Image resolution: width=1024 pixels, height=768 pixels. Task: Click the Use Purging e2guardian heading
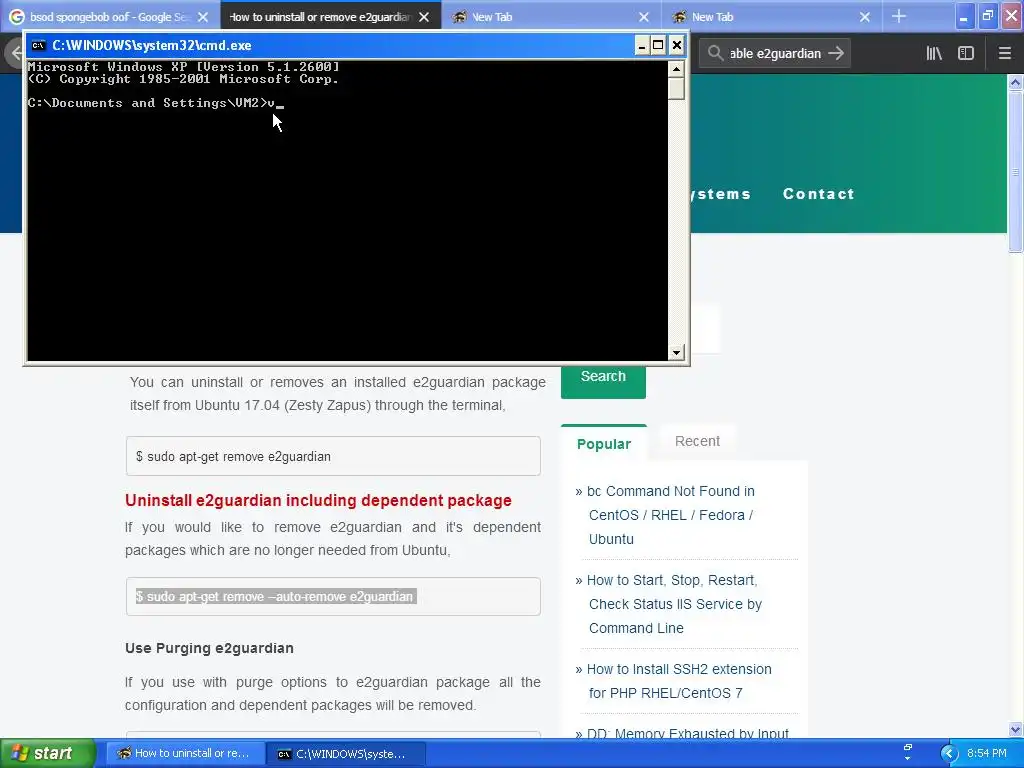[209, 648]
